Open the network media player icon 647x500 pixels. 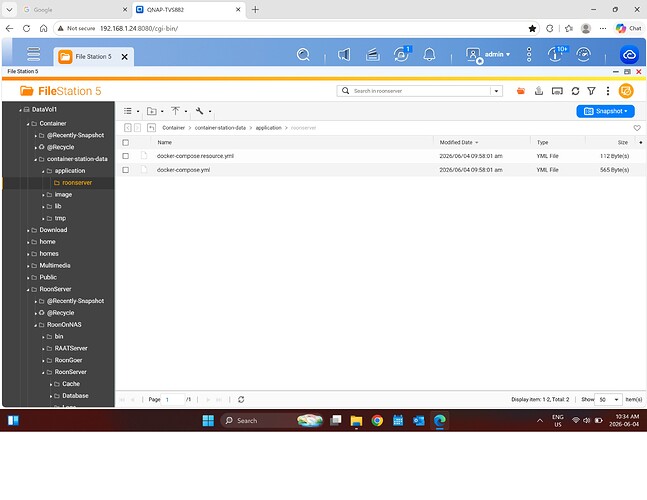pos(557,91)
